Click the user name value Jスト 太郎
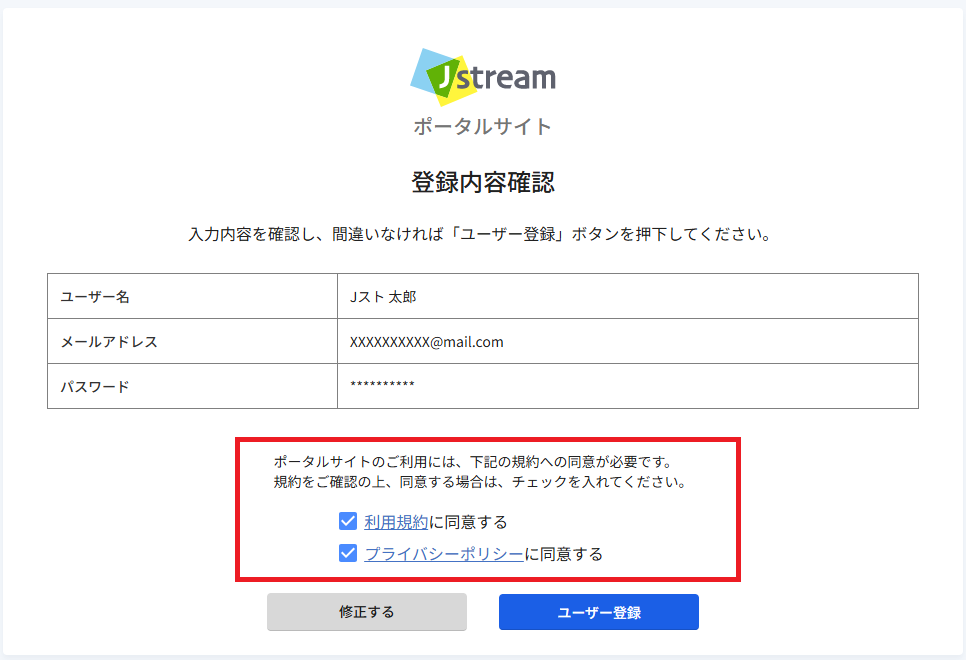 [383, 297]
